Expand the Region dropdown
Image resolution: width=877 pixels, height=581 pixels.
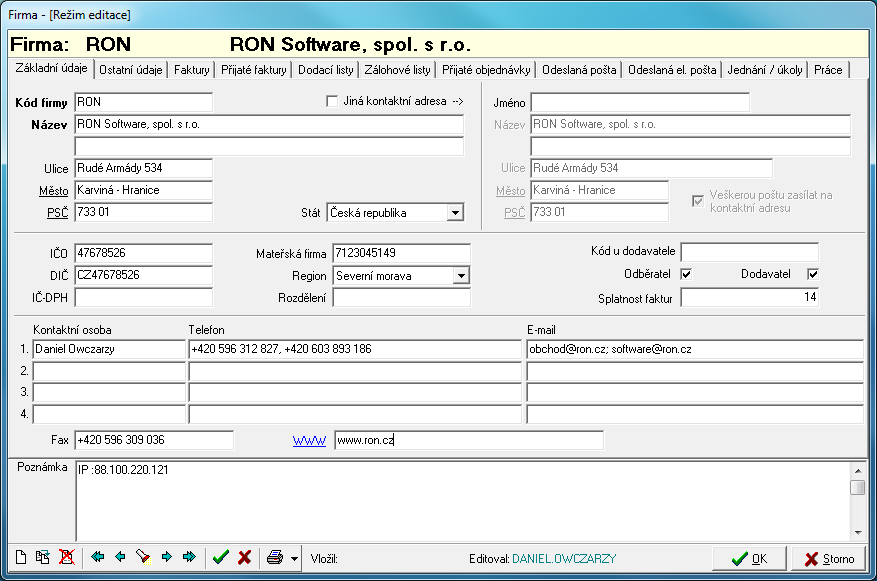(x=461, y=276)
